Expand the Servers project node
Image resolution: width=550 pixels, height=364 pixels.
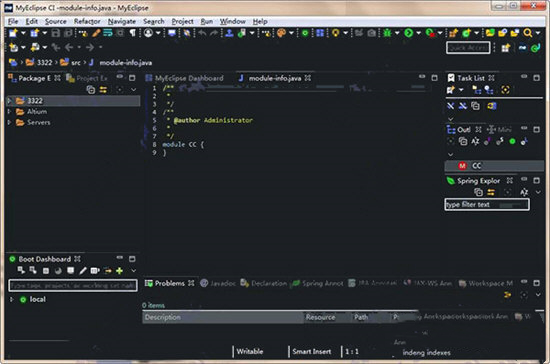pyautogui.click(x=9, y=122)
